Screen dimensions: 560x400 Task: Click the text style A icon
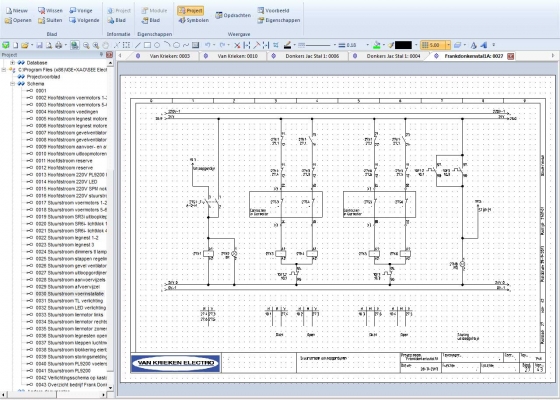tap(473, 45)
